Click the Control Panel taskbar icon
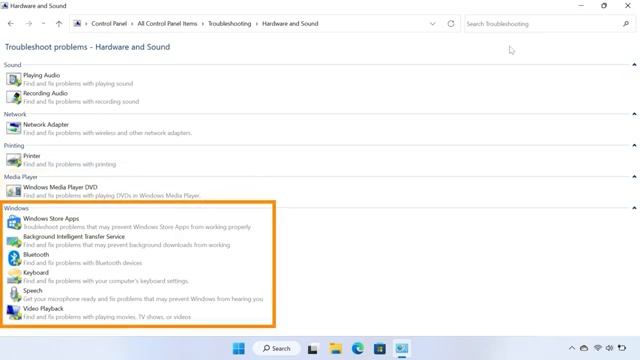The image size is (640, 360). 402,349
